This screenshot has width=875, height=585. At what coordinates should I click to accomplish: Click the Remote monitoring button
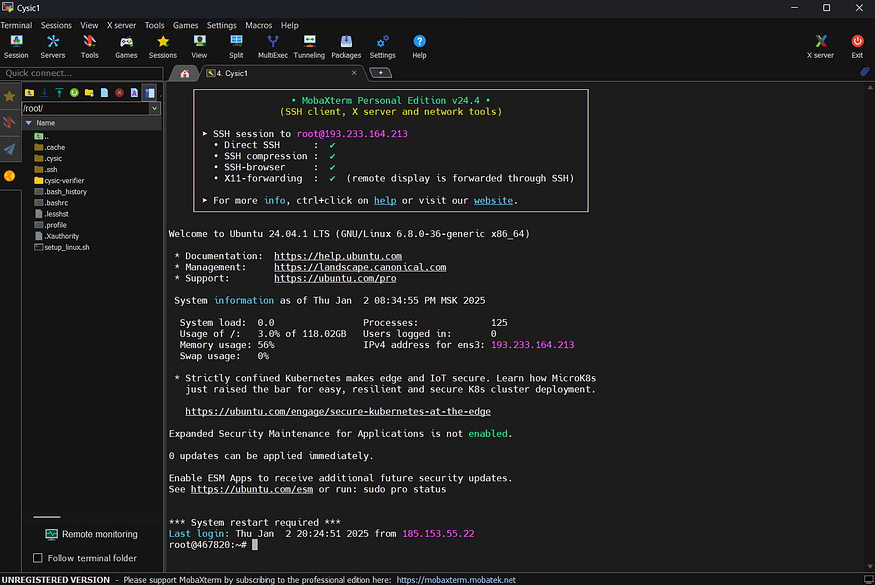pyautogui.click(x=91, y=534)
